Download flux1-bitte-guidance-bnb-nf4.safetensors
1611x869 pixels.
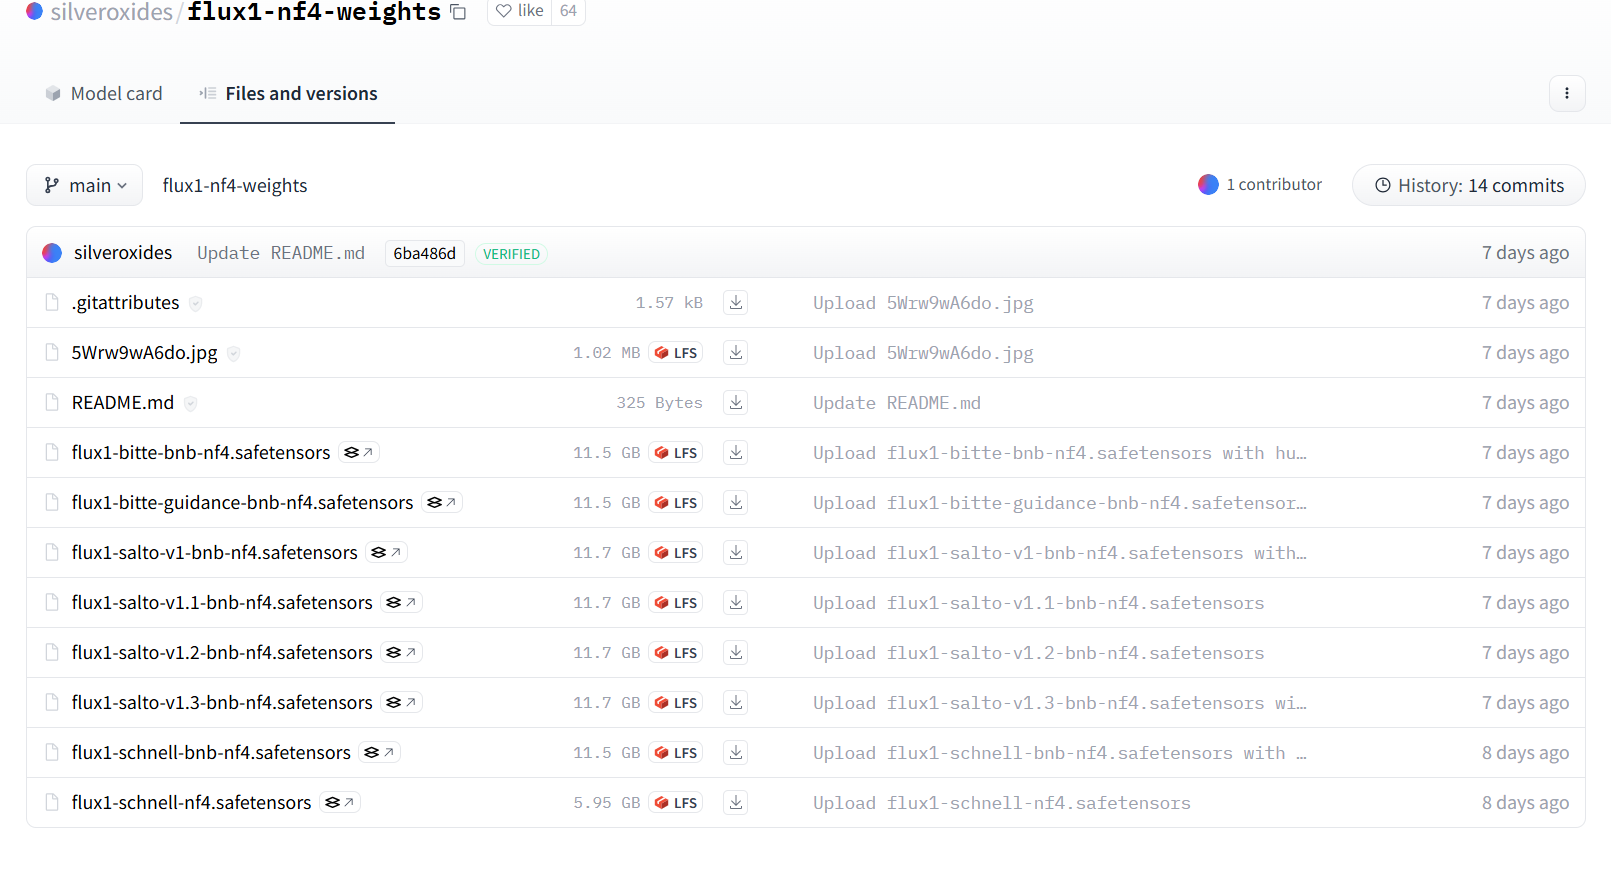(736, 503)
